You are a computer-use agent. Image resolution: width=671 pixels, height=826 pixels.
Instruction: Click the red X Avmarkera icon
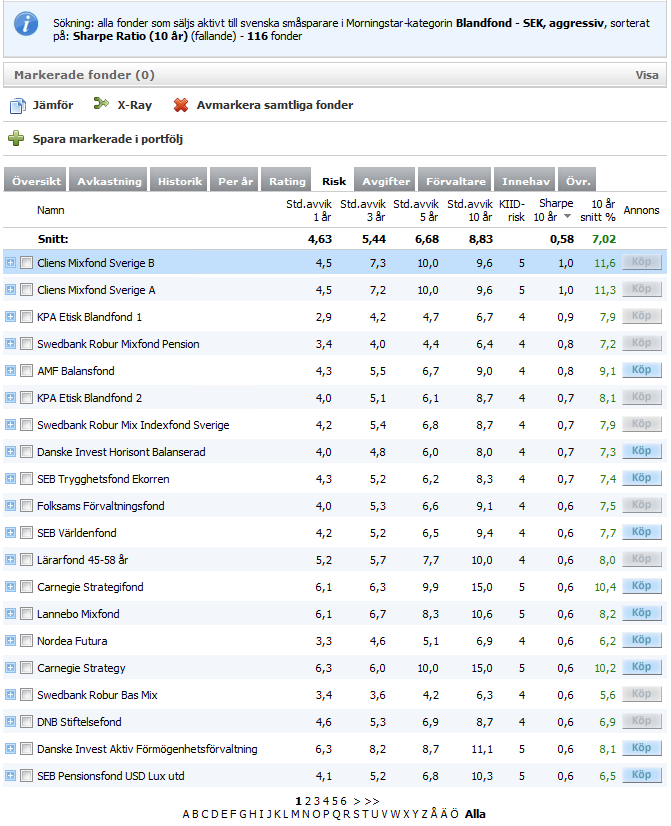(181, 105)
